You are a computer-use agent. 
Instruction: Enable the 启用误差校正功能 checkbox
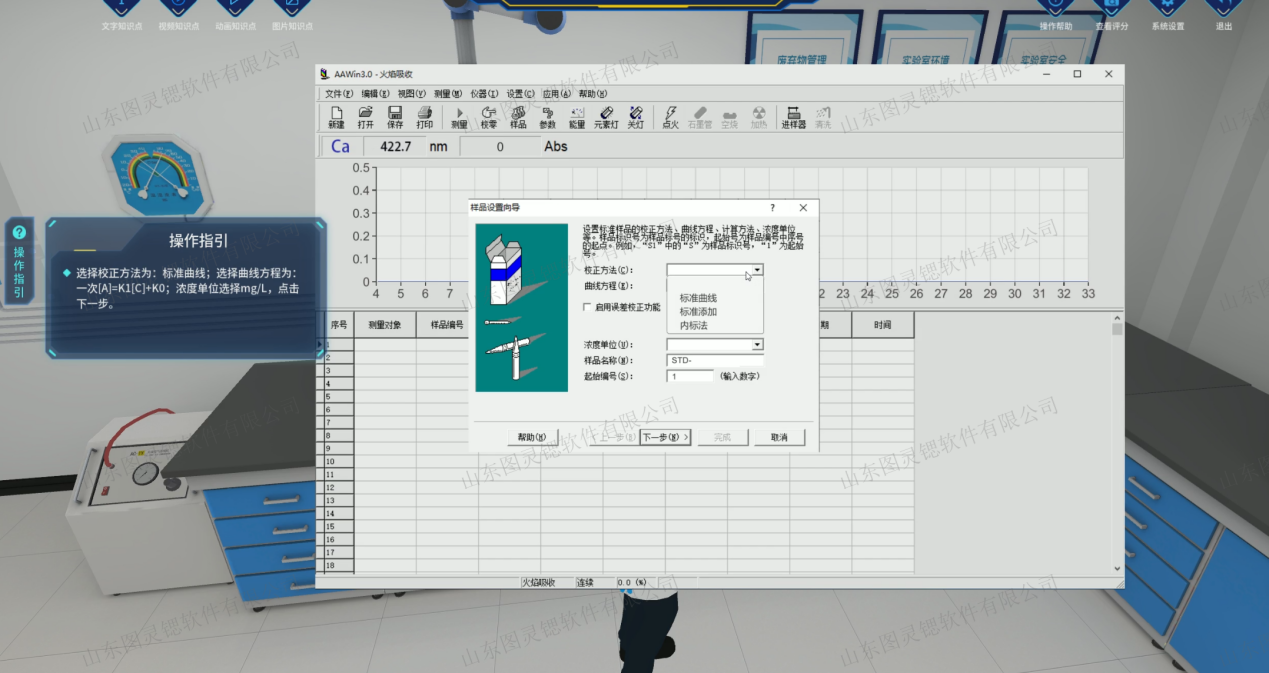587,307
